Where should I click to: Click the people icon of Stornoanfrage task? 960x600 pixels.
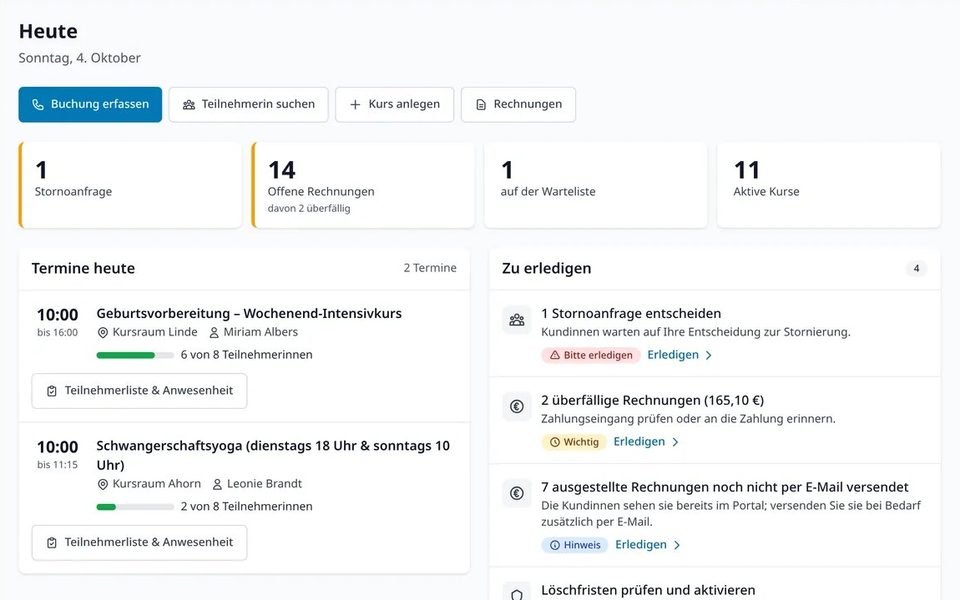(517, 320)
